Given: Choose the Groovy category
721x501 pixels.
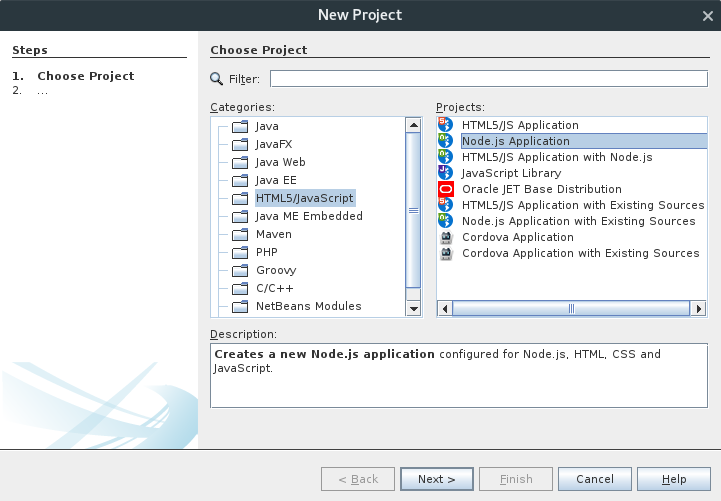Looking at the screenshot, I should click(x=276, y=270).
